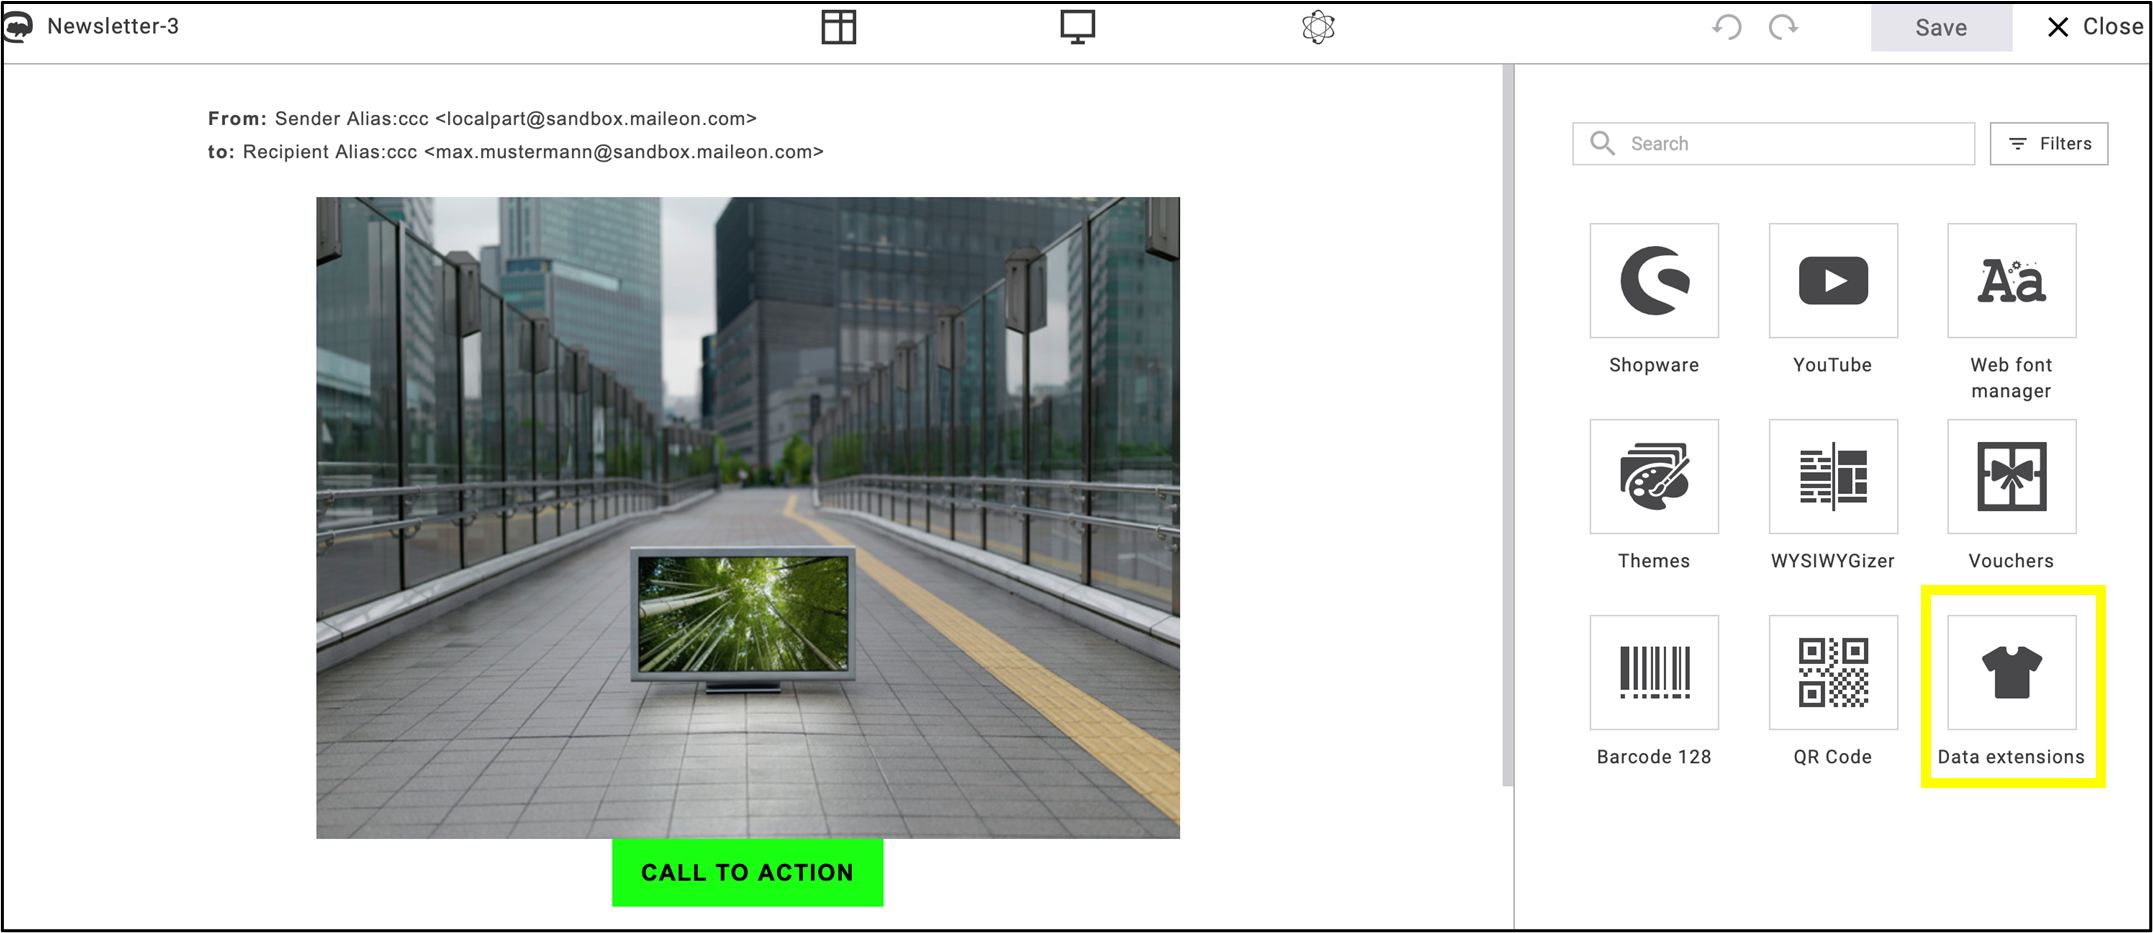Click the Save button
This screenshot has height=933, width=2153.
(1940, 27)
